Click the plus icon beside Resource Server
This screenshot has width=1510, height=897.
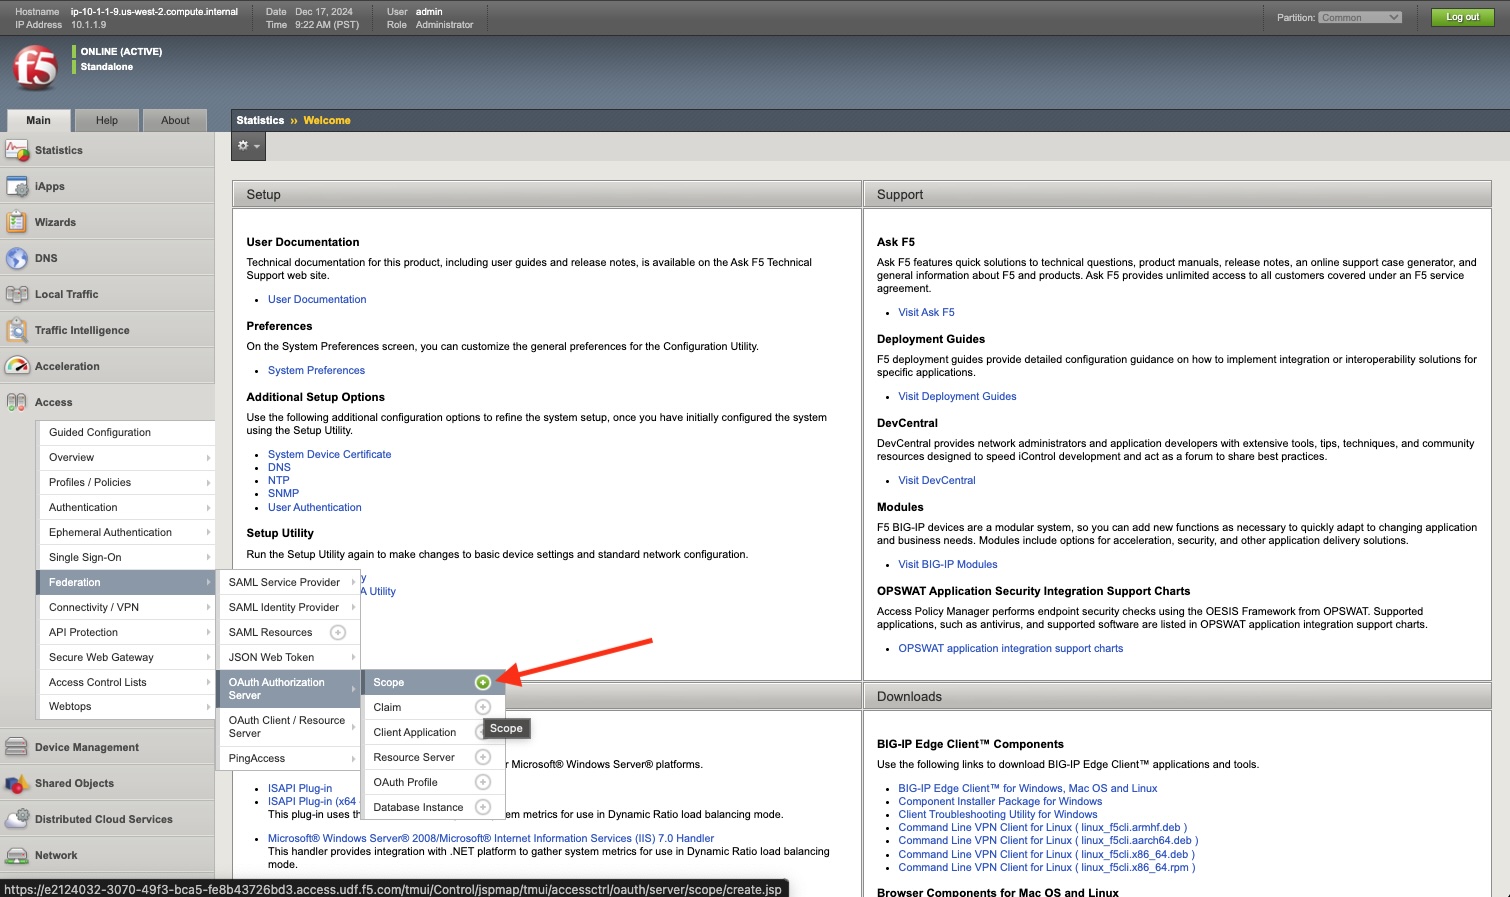click(483, 757)
